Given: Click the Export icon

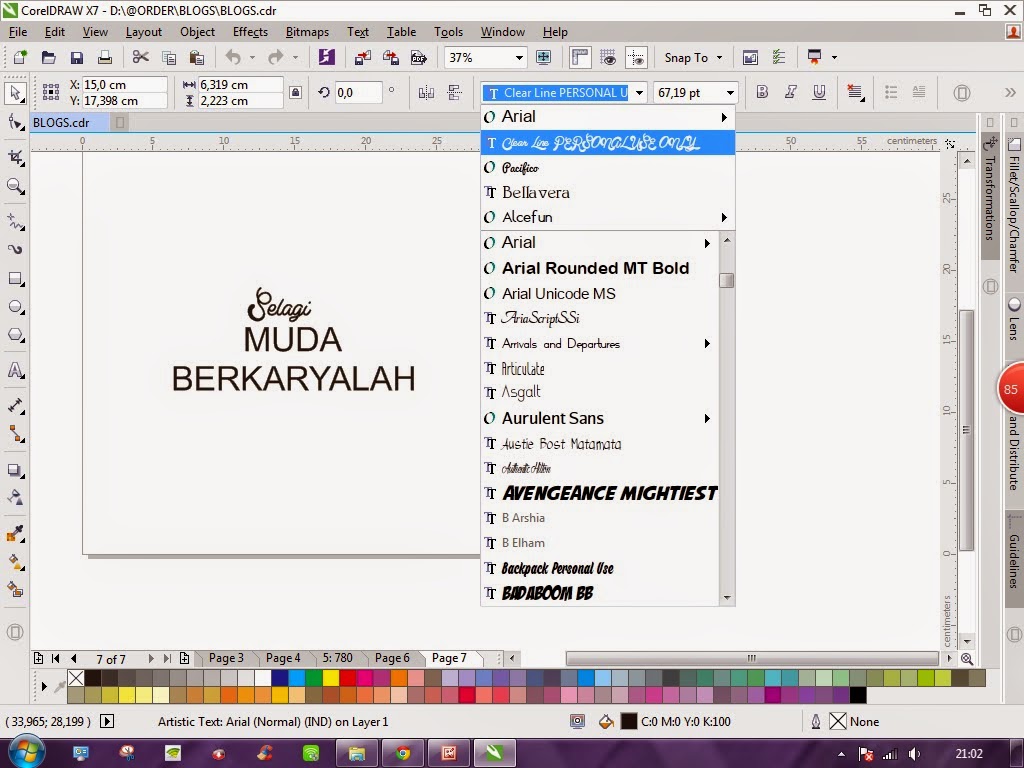Looking at the screenshot, I should pyautogui.click(x=391, y=57).
